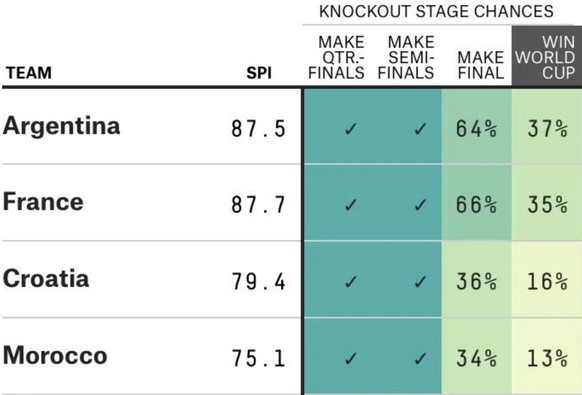Click France's quarter-finals checkmark
Image resolution: width=582 pixels, height=395 pixels.
click(x=350, y=205)
